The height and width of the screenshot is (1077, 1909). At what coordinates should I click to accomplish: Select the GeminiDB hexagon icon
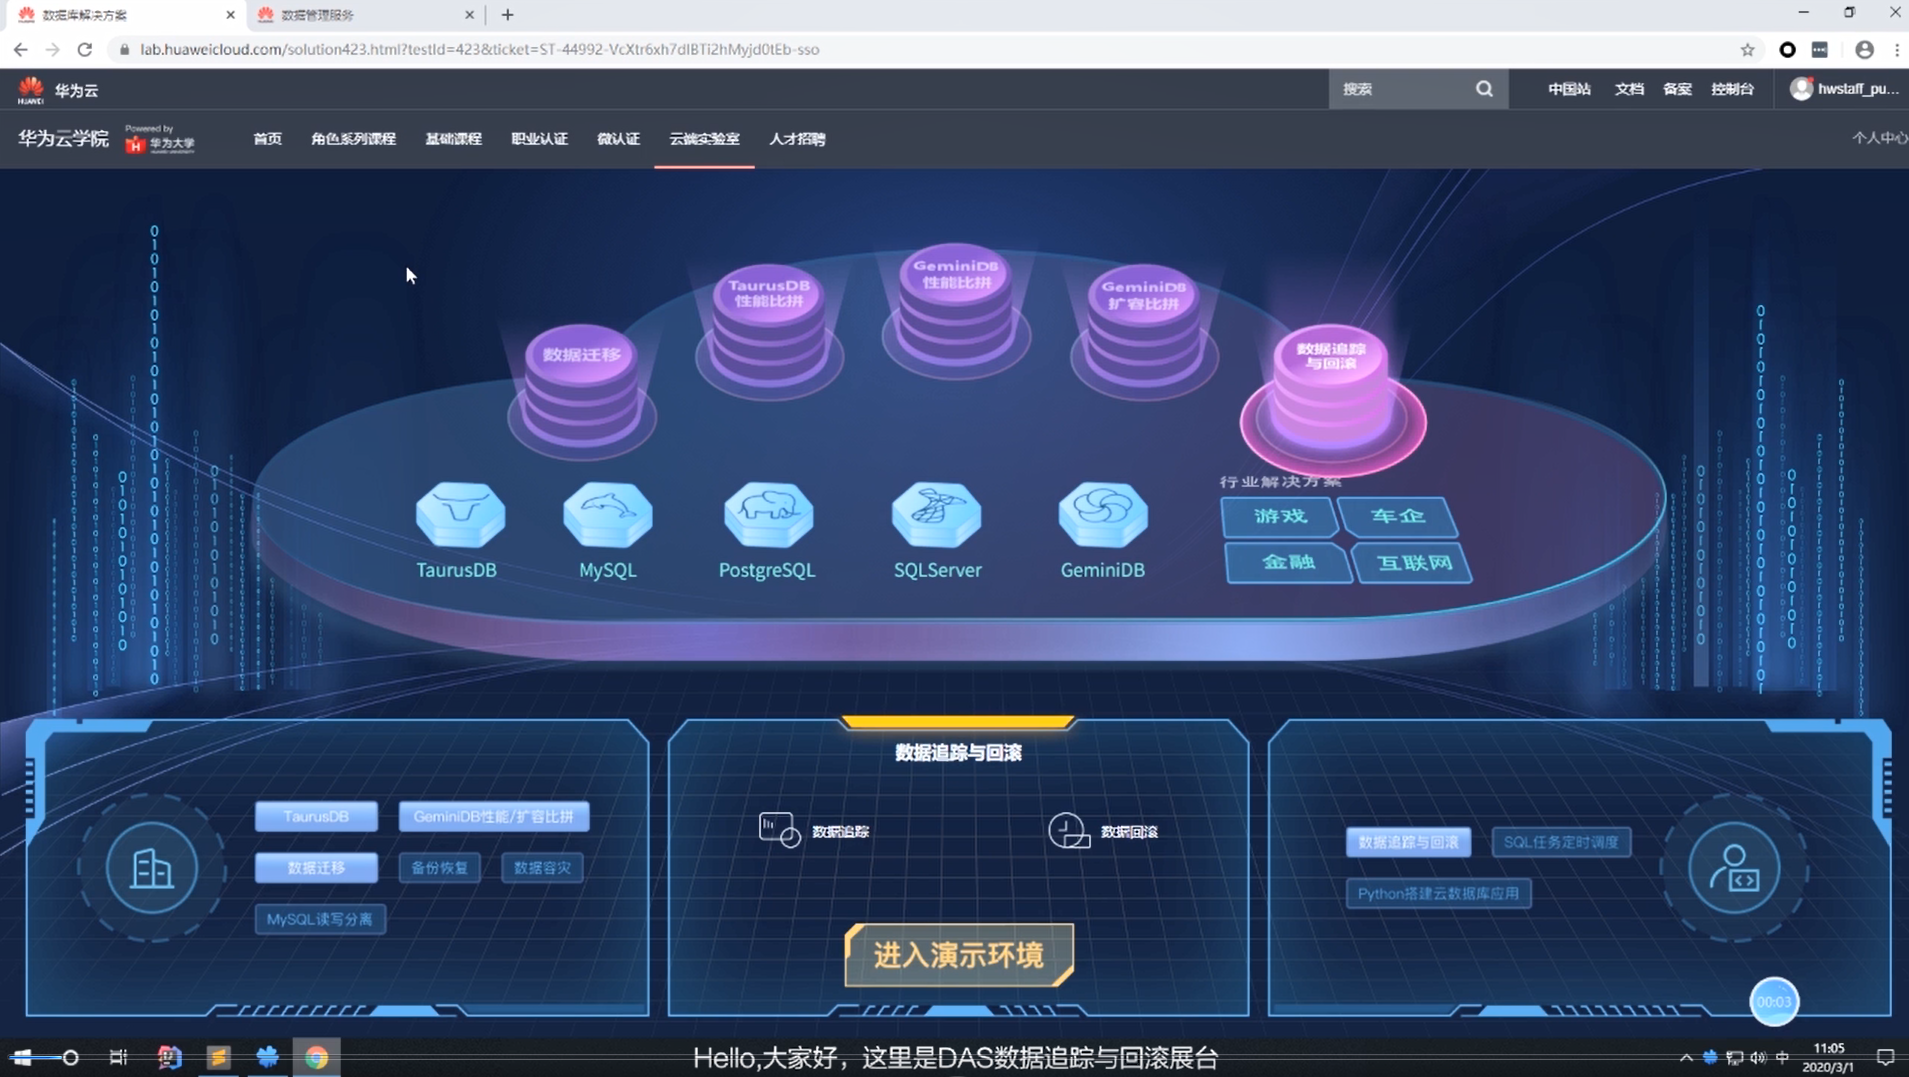pyautogui.click(x=1103, y=514)
